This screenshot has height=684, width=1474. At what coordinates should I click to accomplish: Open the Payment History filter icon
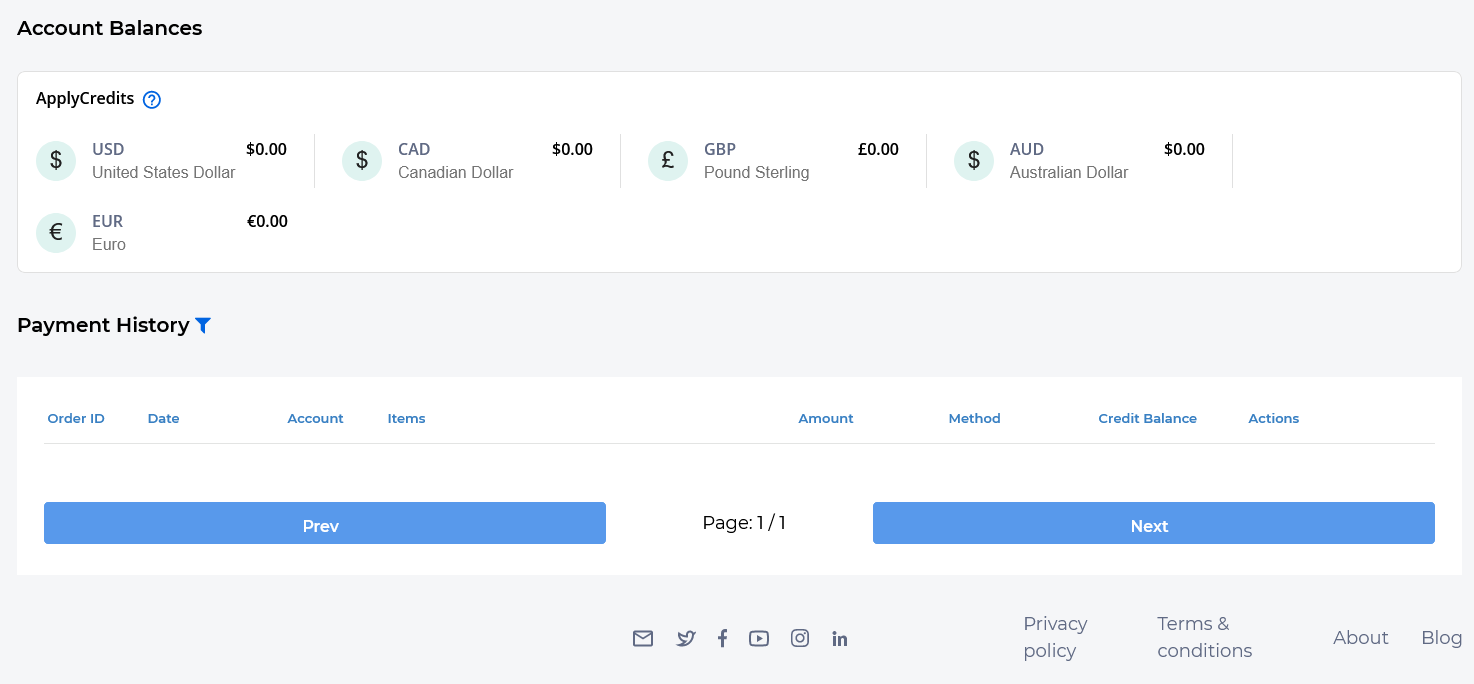203,325
